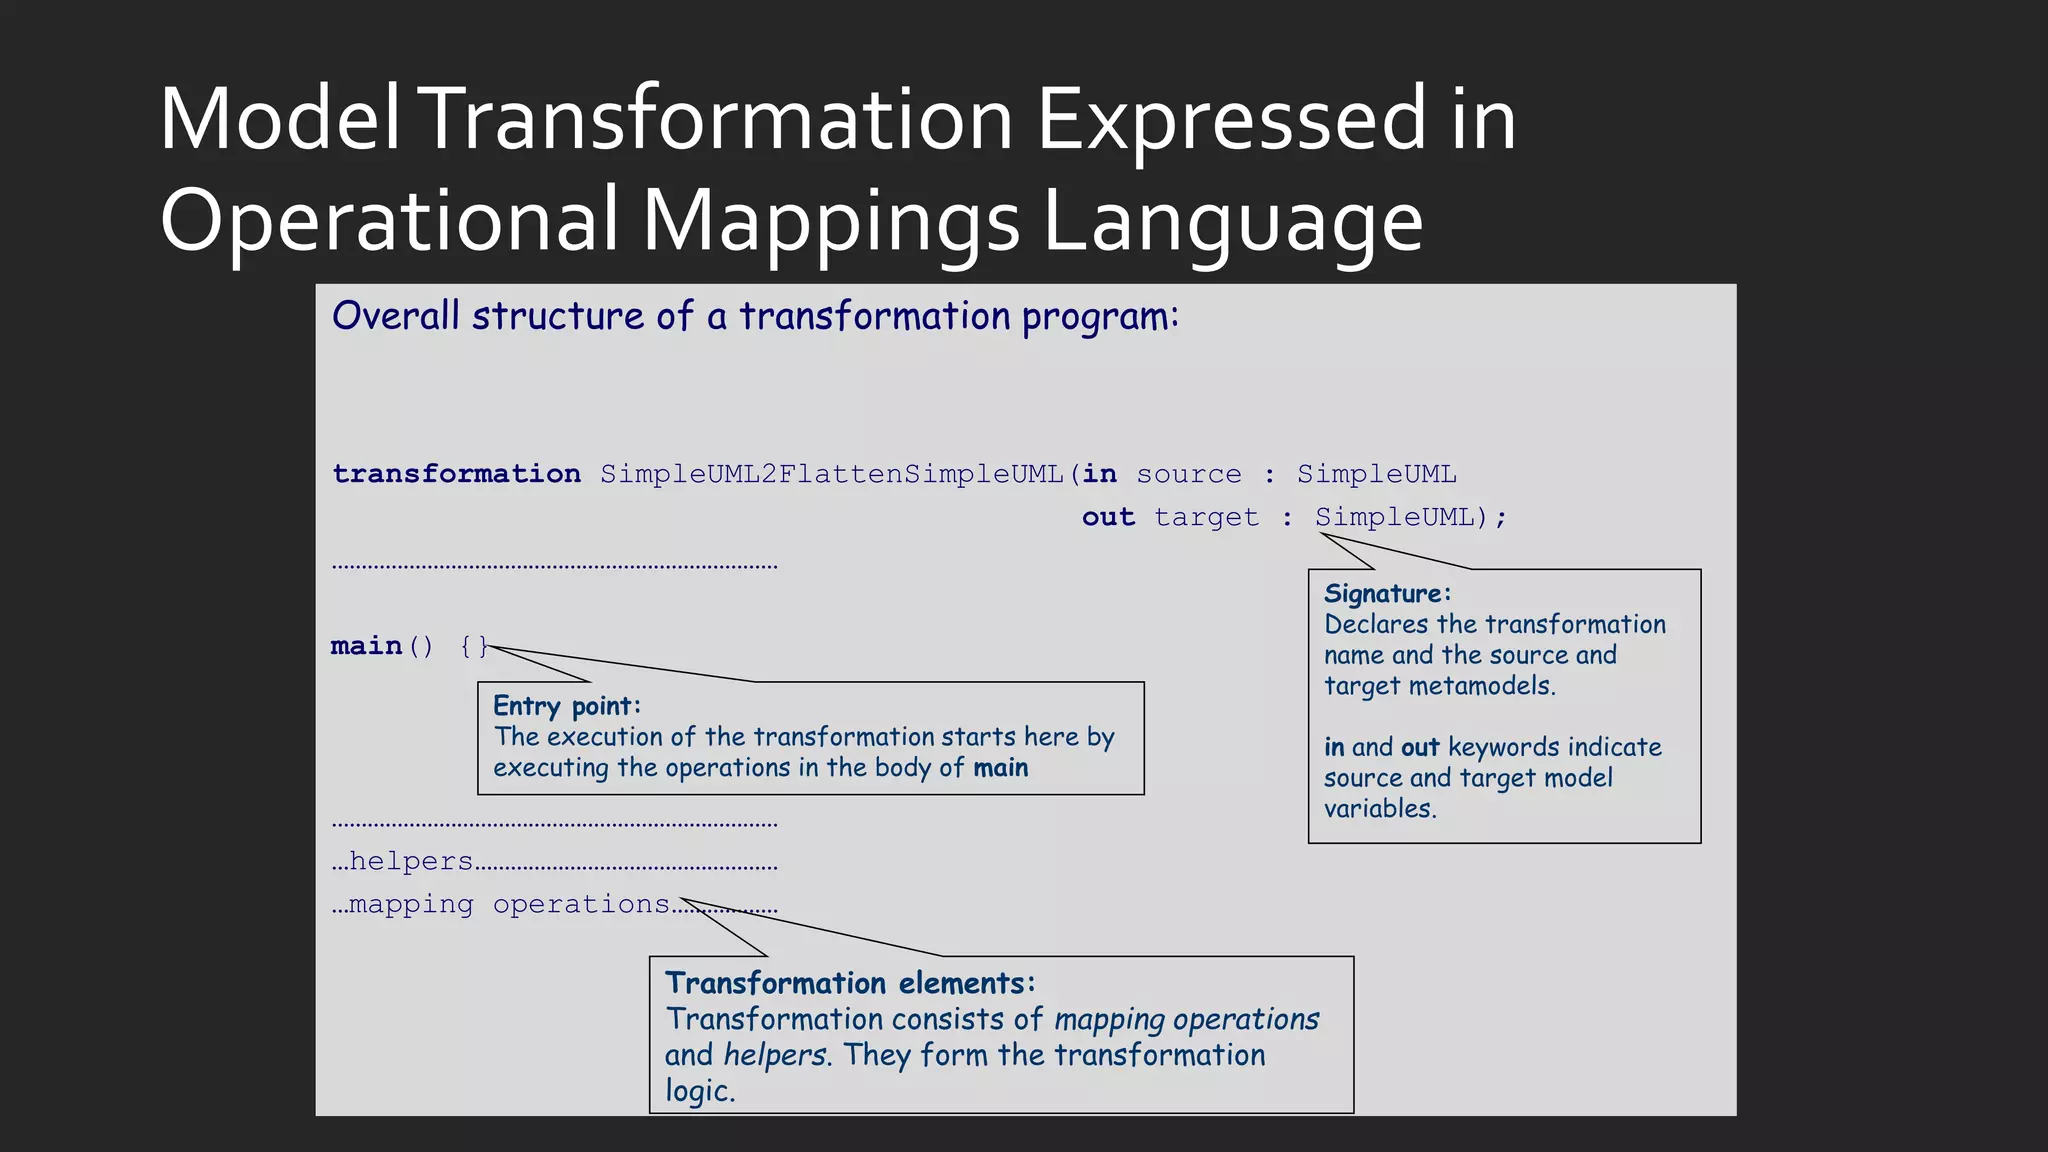
Task: Click the 'Operational Mappings Language' title line
Action: tap(790, 220)
